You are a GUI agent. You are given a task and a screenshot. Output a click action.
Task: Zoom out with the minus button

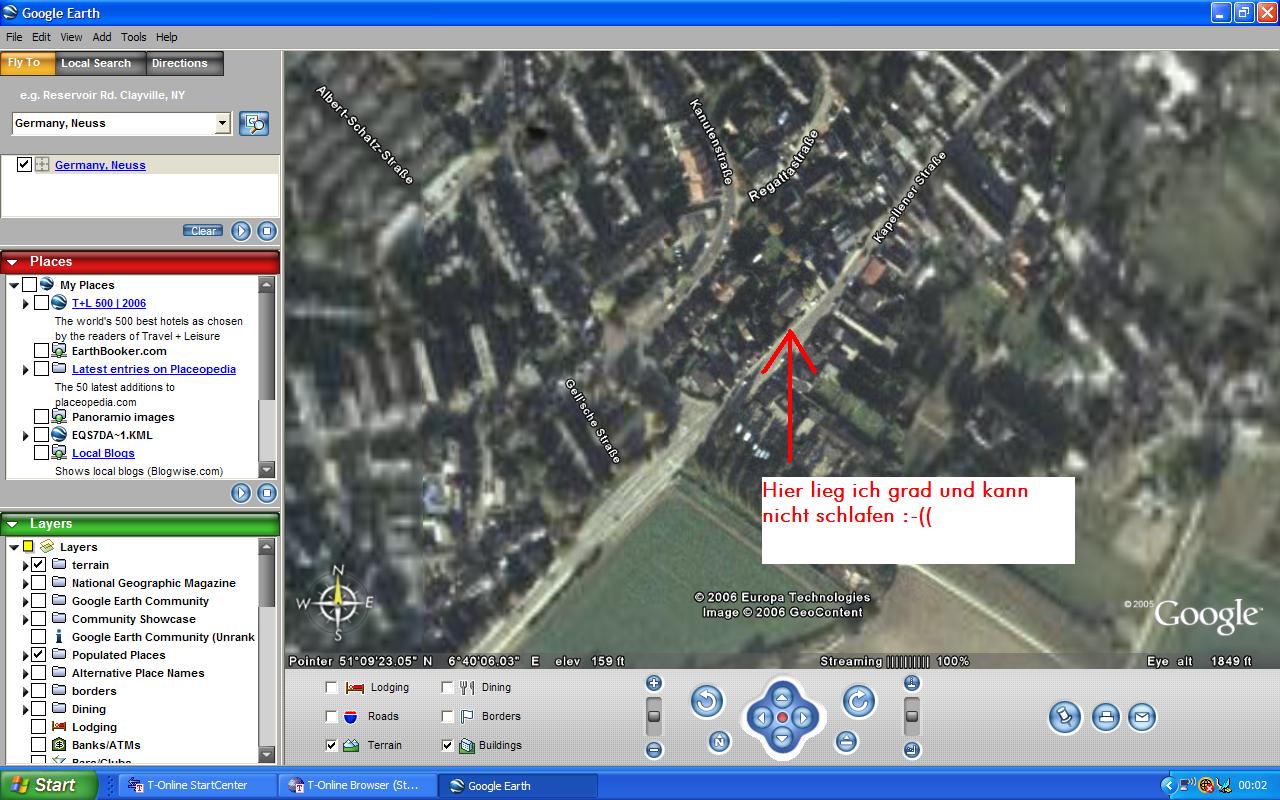click(x=654, y=749)
